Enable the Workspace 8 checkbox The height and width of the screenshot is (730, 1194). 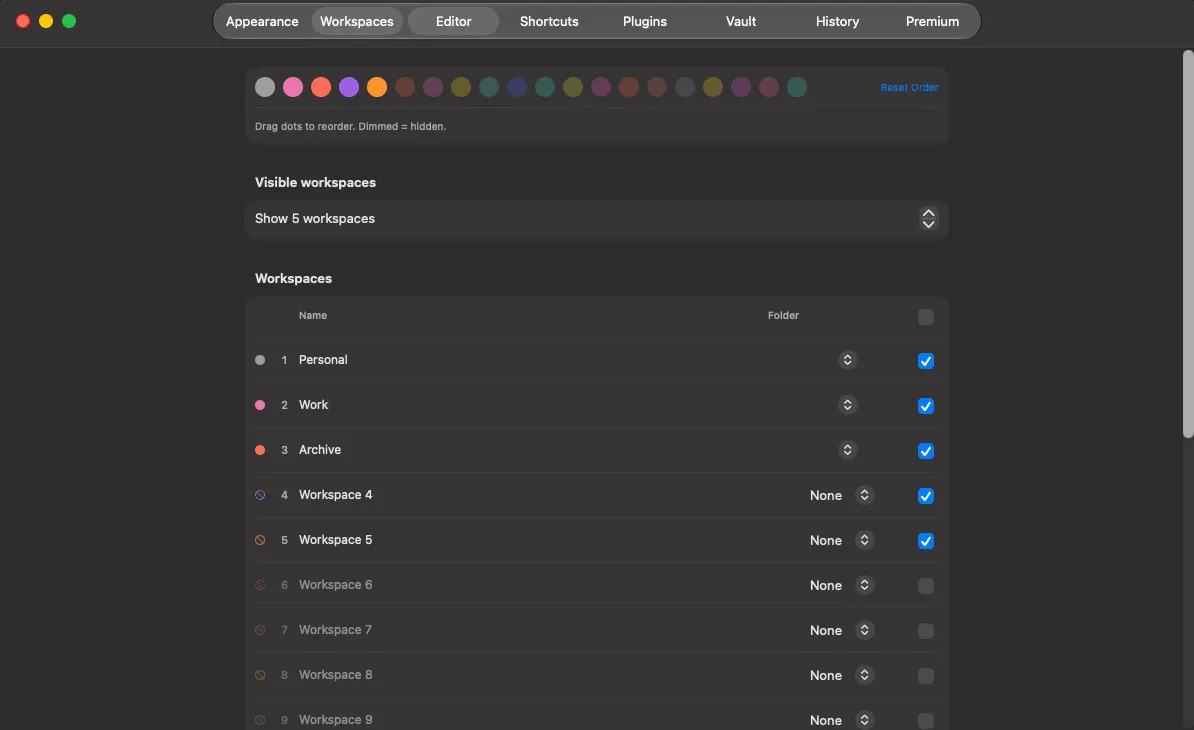(x=925, y=675)
